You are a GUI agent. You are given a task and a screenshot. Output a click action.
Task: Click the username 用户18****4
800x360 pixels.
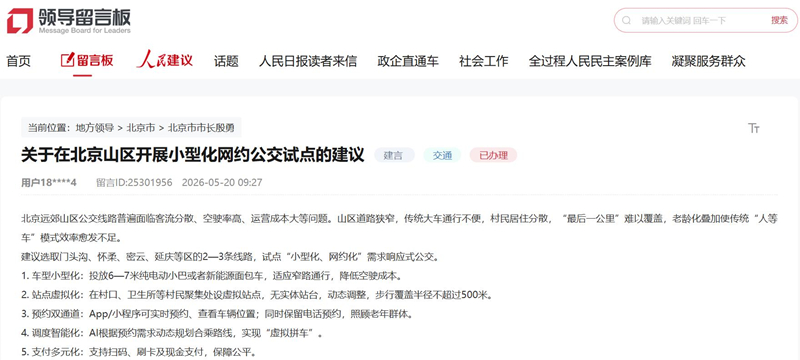coord(49,183)
